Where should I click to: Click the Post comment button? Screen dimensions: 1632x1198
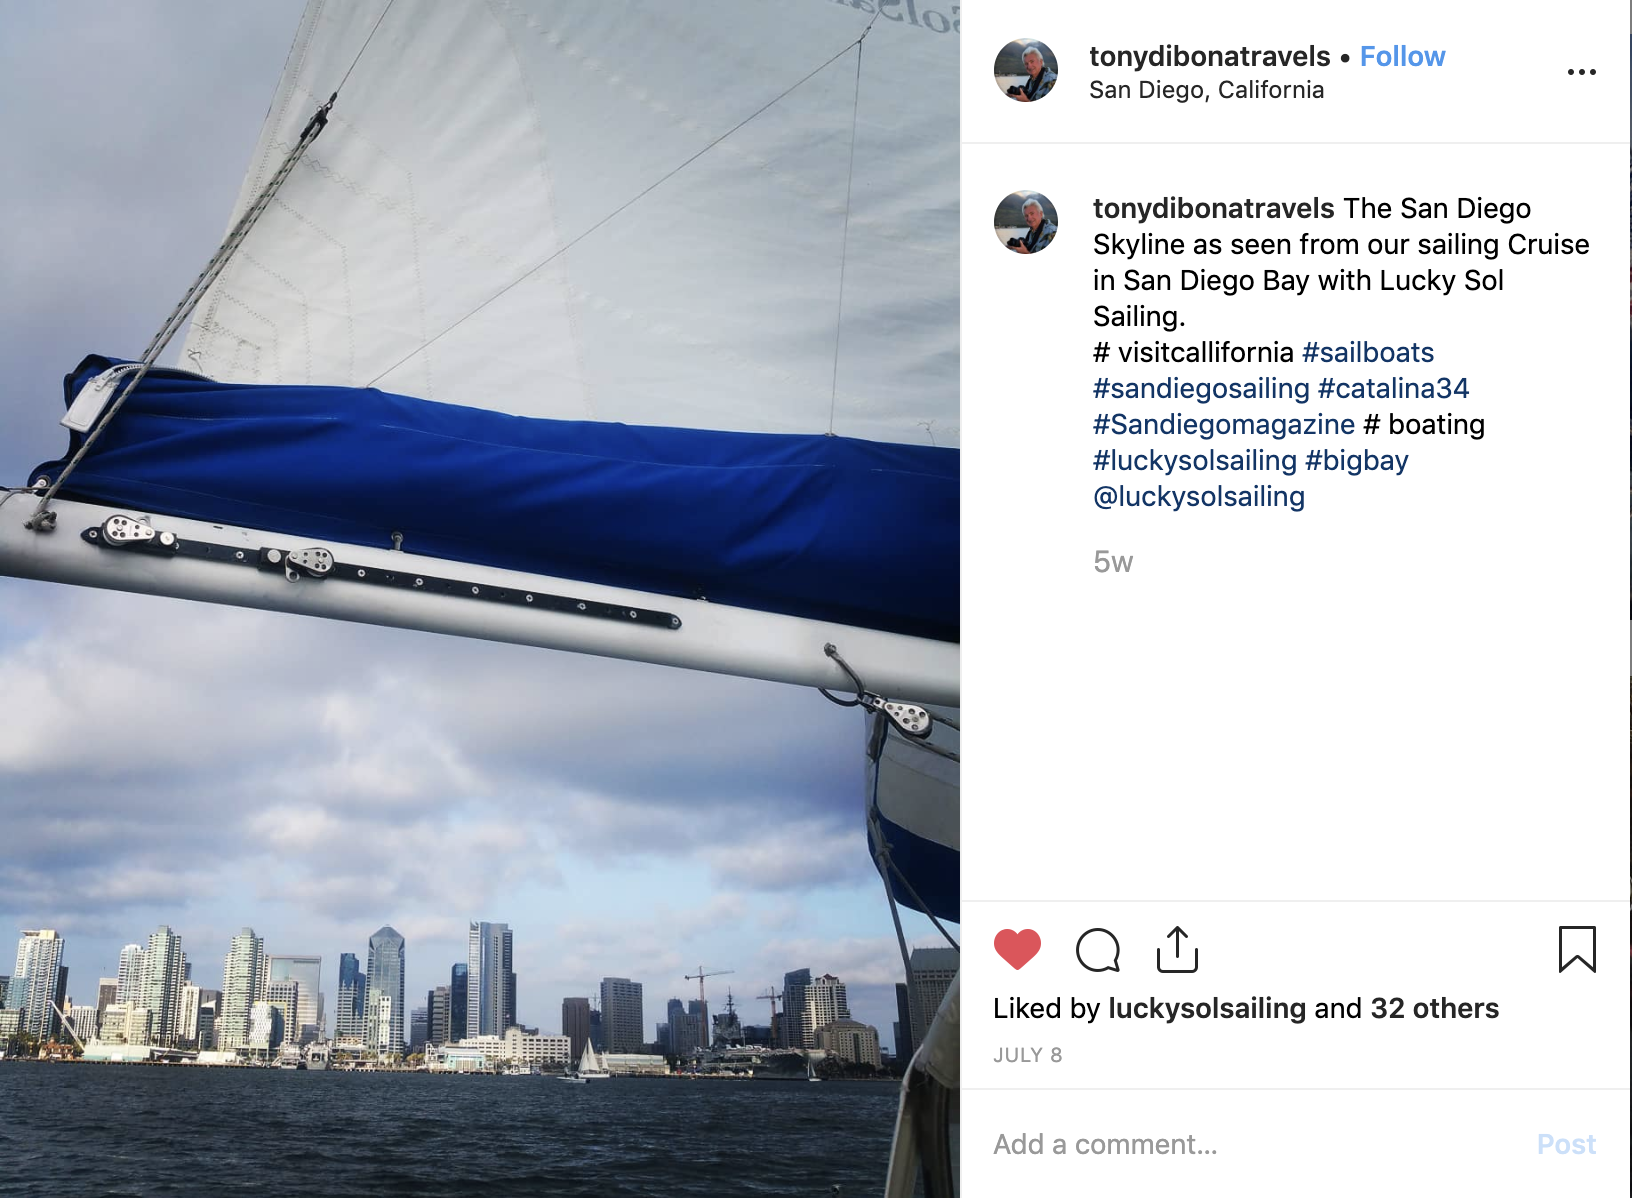pyautogui.click(x=1566, y=1144)
